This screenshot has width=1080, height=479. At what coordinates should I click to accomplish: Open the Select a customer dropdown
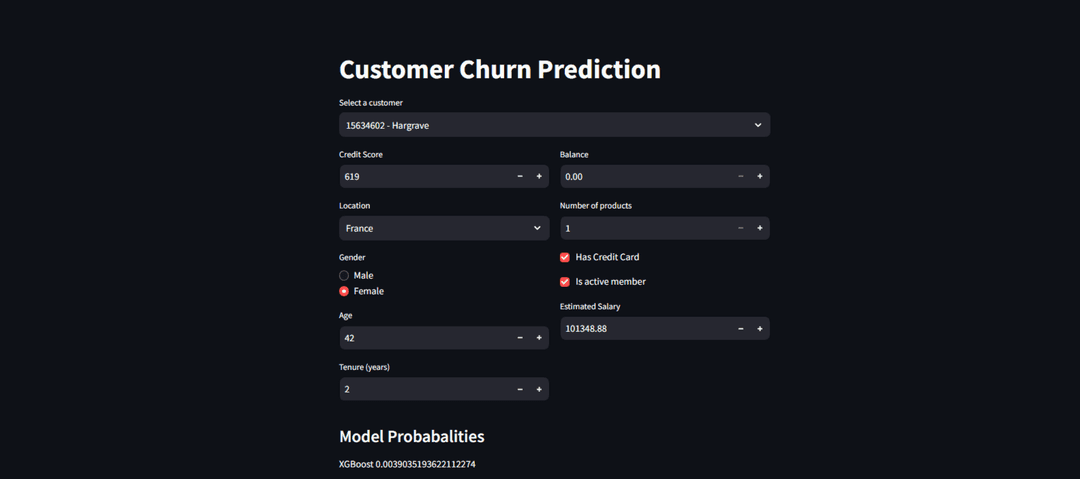coord(554,125)
